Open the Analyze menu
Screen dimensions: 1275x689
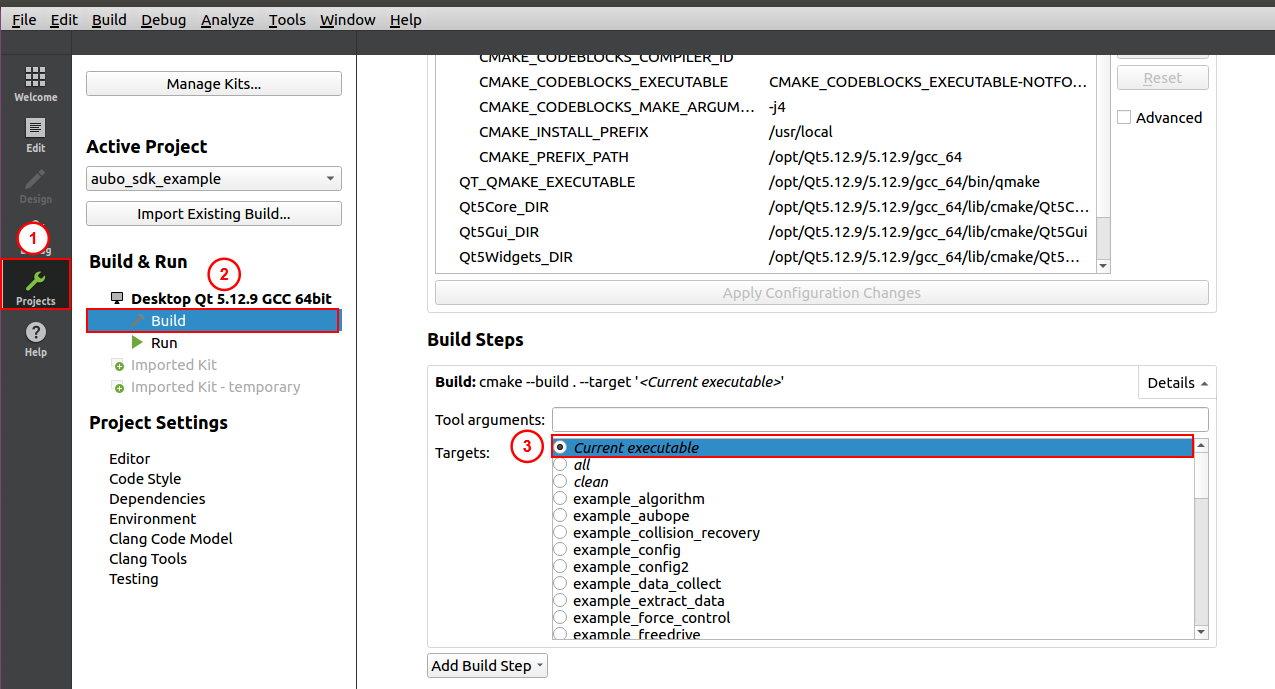pos(227,20)
